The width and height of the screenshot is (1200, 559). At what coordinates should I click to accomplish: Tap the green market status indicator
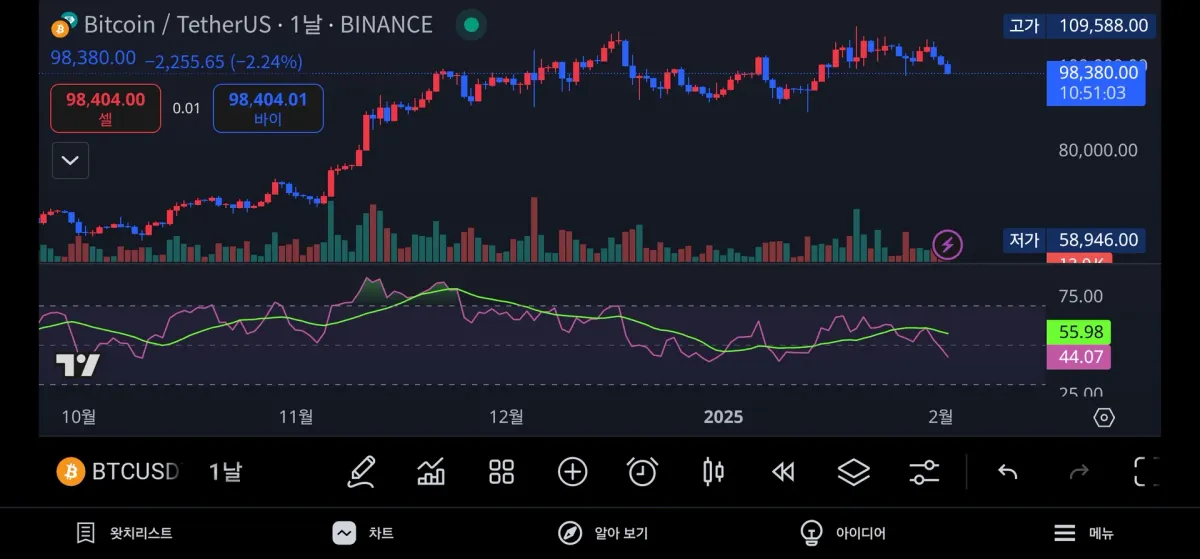471,25
